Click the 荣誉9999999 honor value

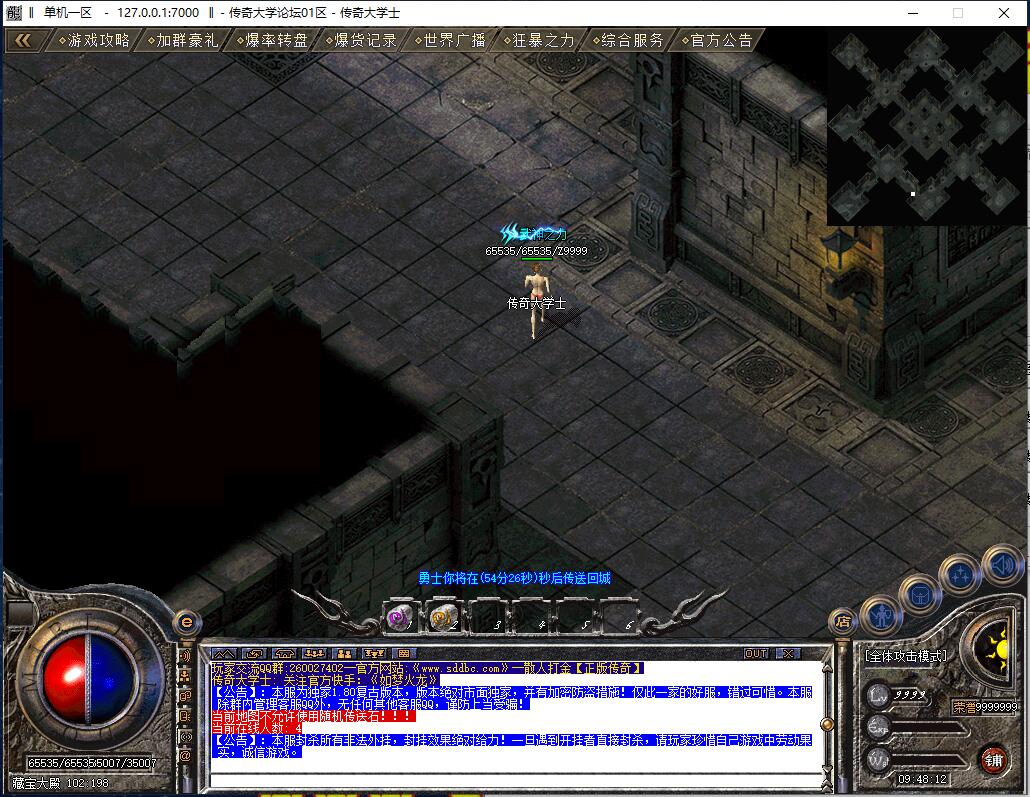coord(985,707)
